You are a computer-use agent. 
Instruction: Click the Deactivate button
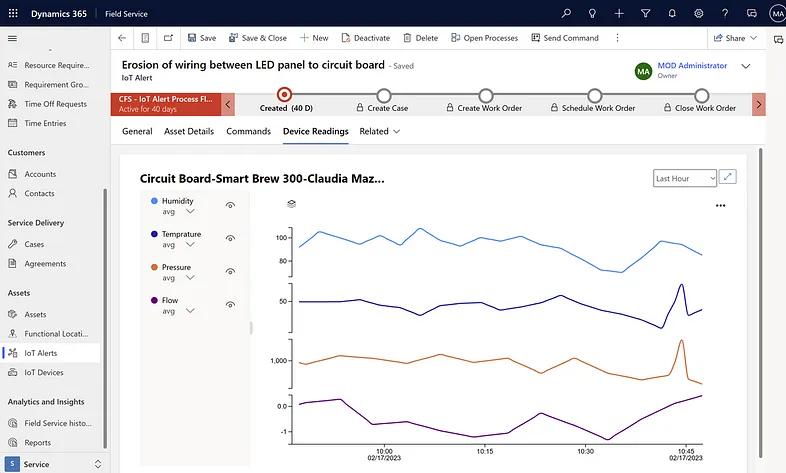pyautogui.click(x=365, y=38)
